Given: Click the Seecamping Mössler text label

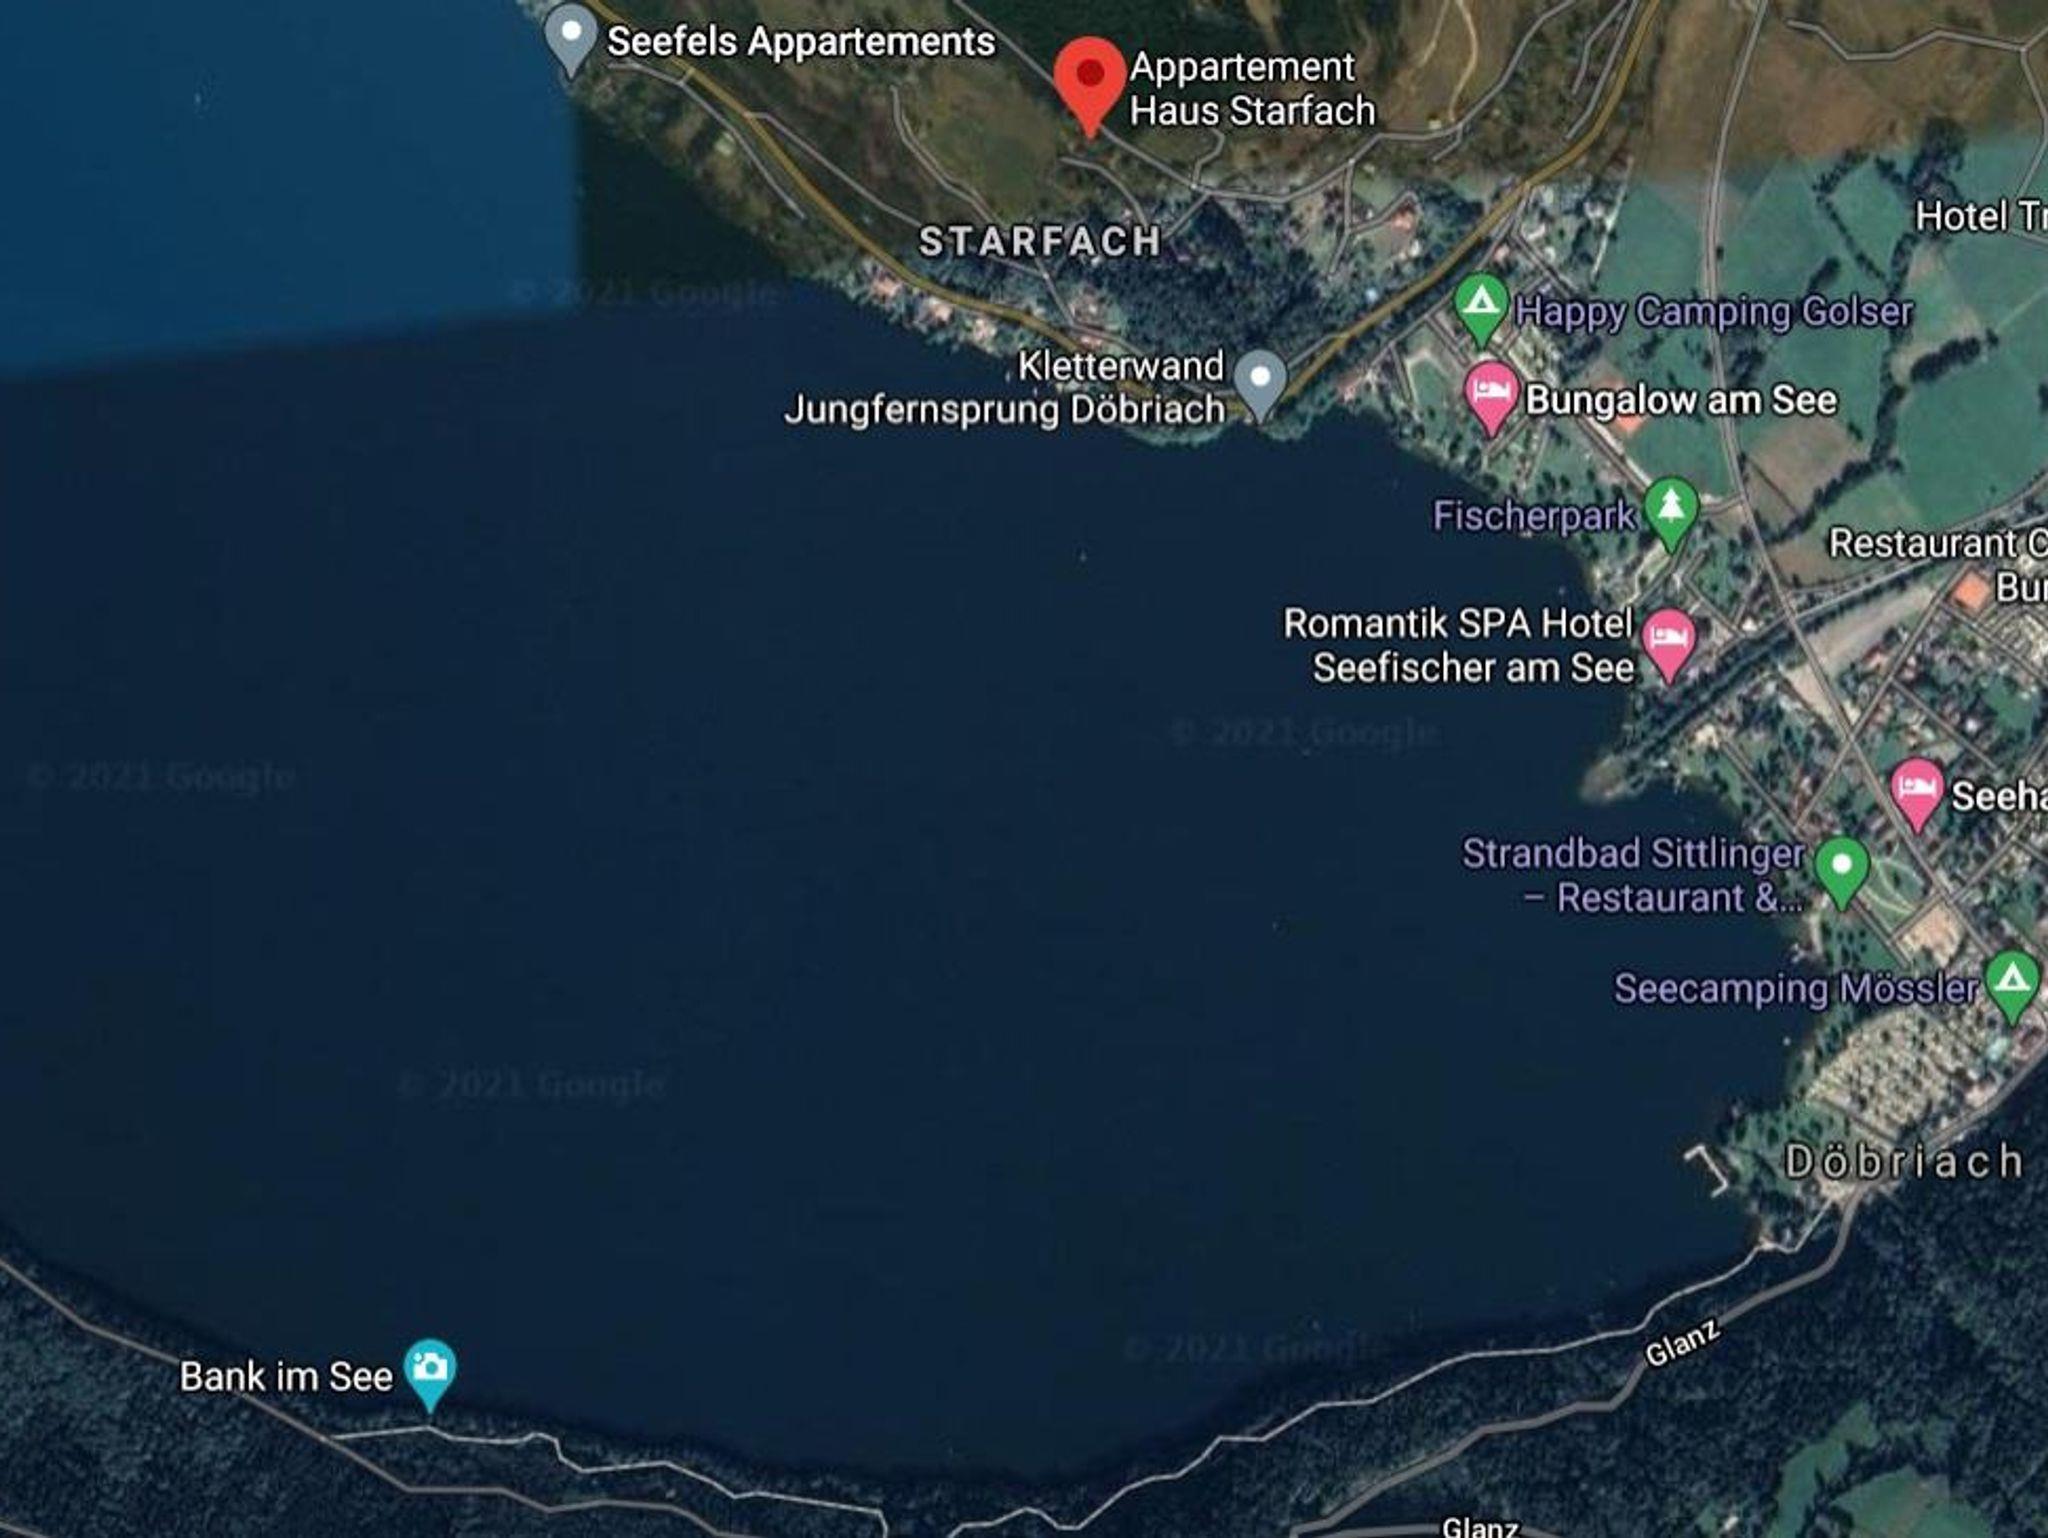Looking at the screenshot, I should pyautogui.click(x=1796, y=989).
